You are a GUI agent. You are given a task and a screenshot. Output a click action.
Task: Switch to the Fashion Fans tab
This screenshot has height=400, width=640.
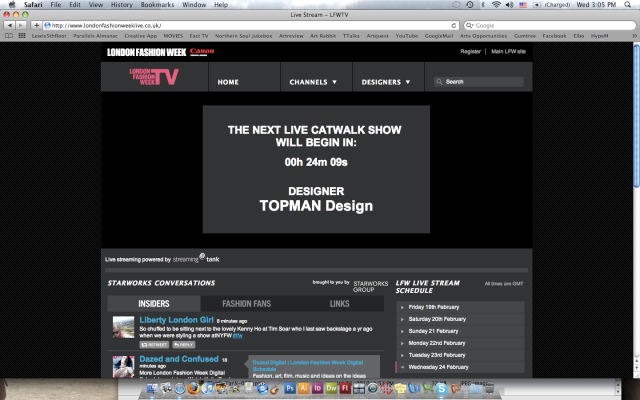246,303
